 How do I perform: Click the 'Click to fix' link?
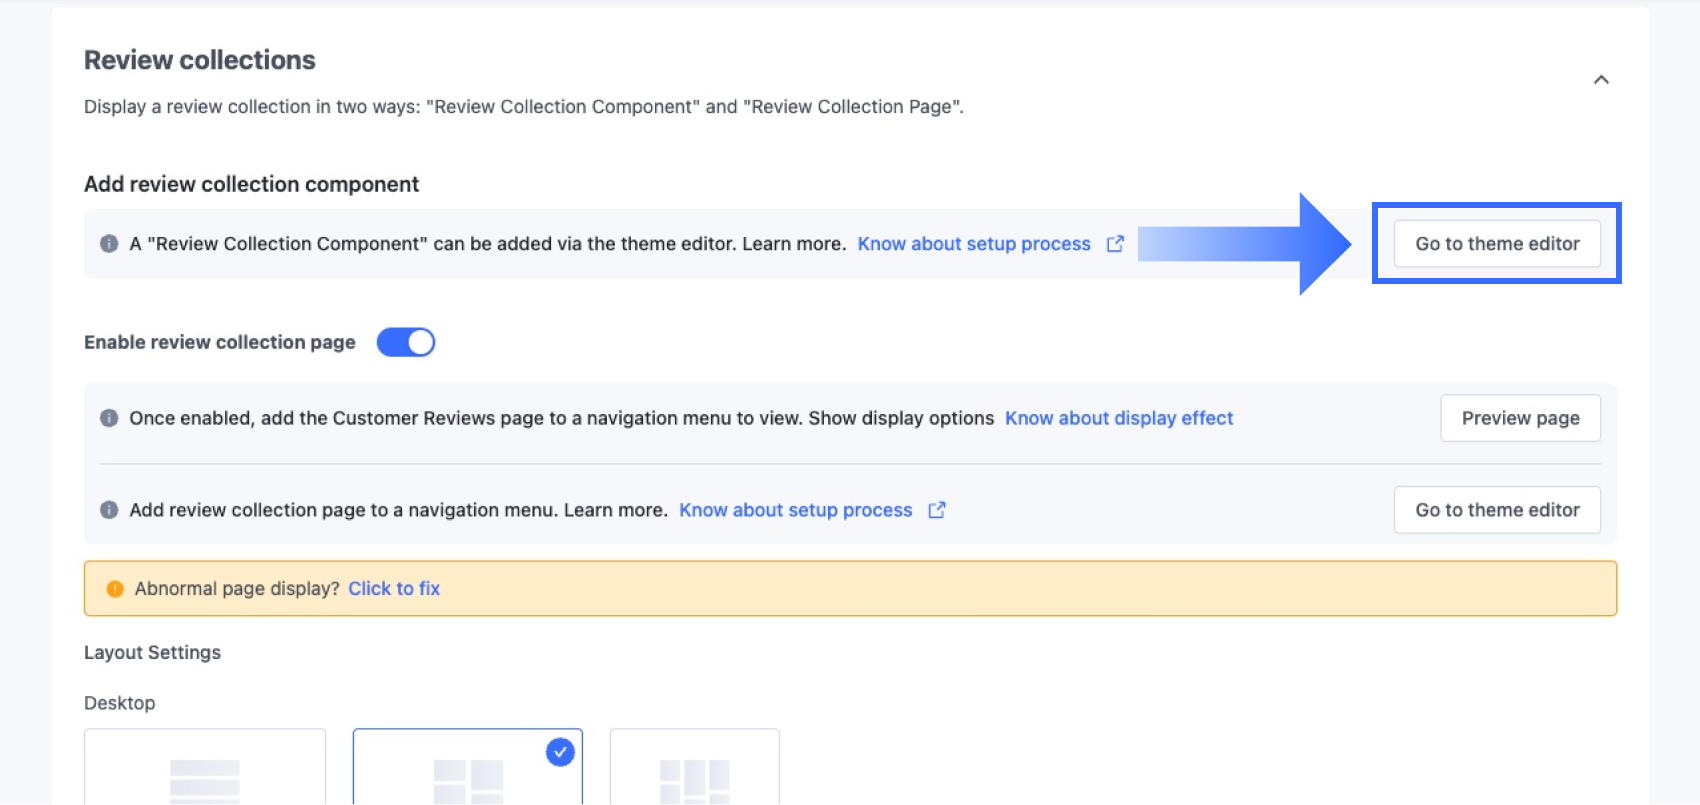[394, 589]
